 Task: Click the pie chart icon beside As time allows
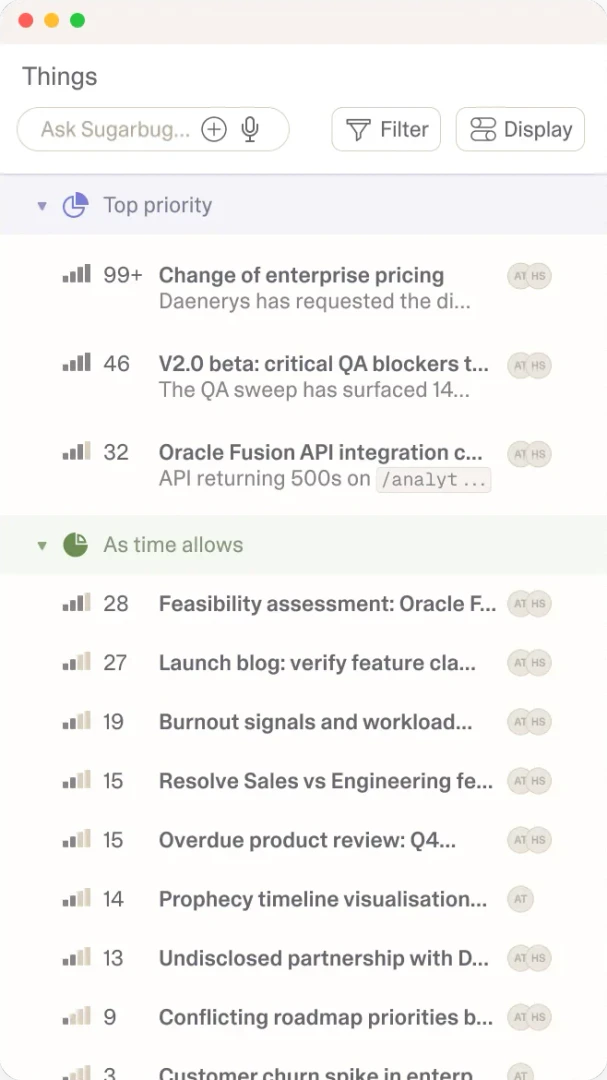tap(75, 545)
